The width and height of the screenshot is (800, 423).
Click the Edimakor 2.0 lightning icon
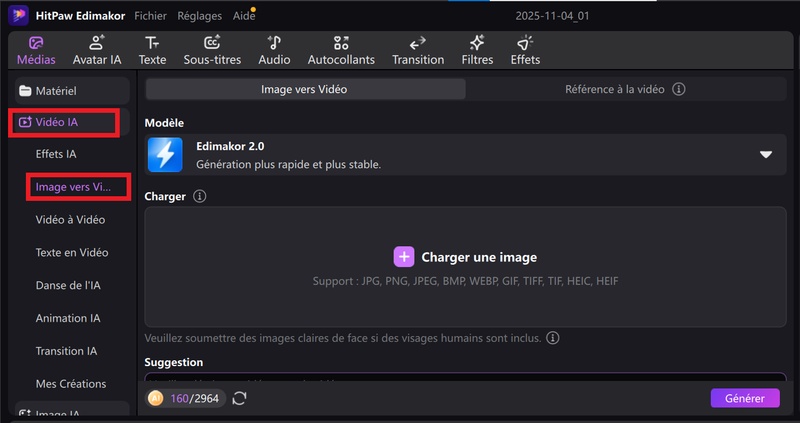[x=165, y=155]
